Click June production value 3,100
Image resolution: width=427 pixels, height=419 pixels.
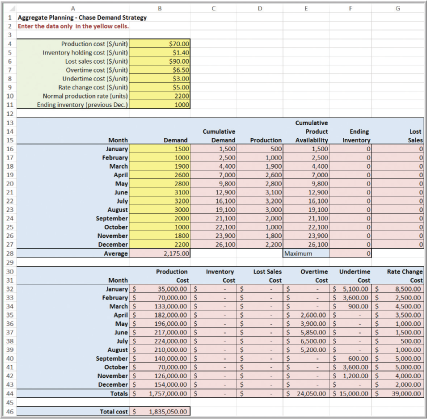(x=260, y=192)
